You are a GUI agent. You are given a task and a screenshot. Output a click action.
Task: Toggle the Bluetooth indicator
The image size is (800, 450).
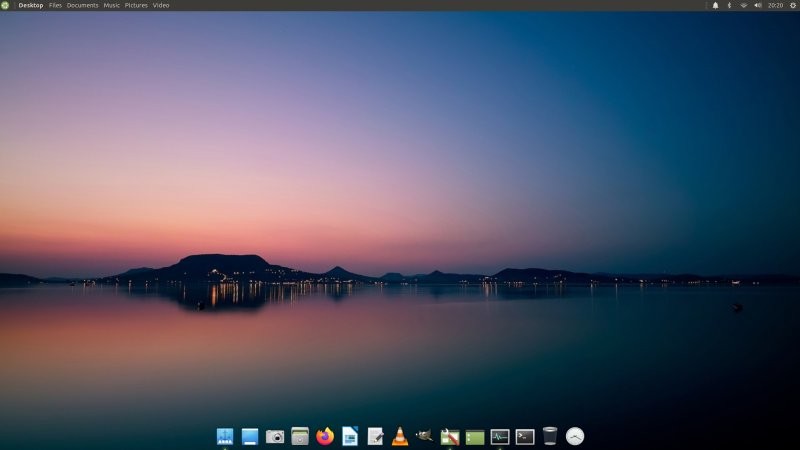(729, 5)
